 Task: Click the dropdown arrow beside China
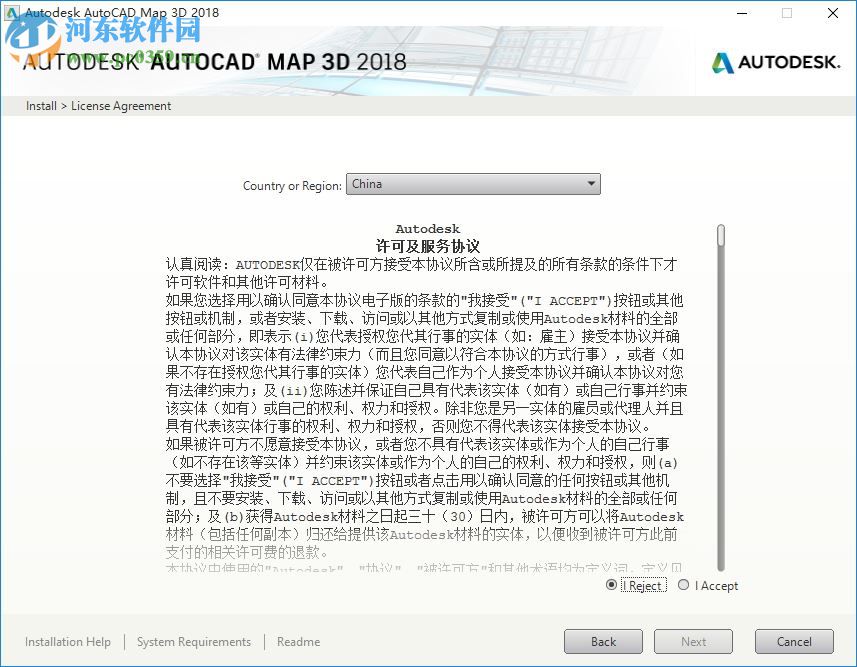click(x=592, y=184)
